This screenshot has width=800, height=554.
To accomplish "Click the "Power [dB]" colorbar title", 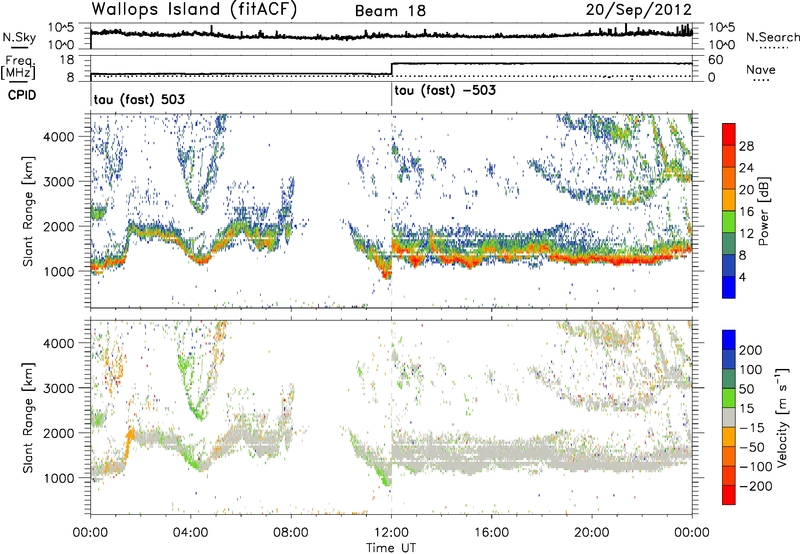I will click(764, 211).
